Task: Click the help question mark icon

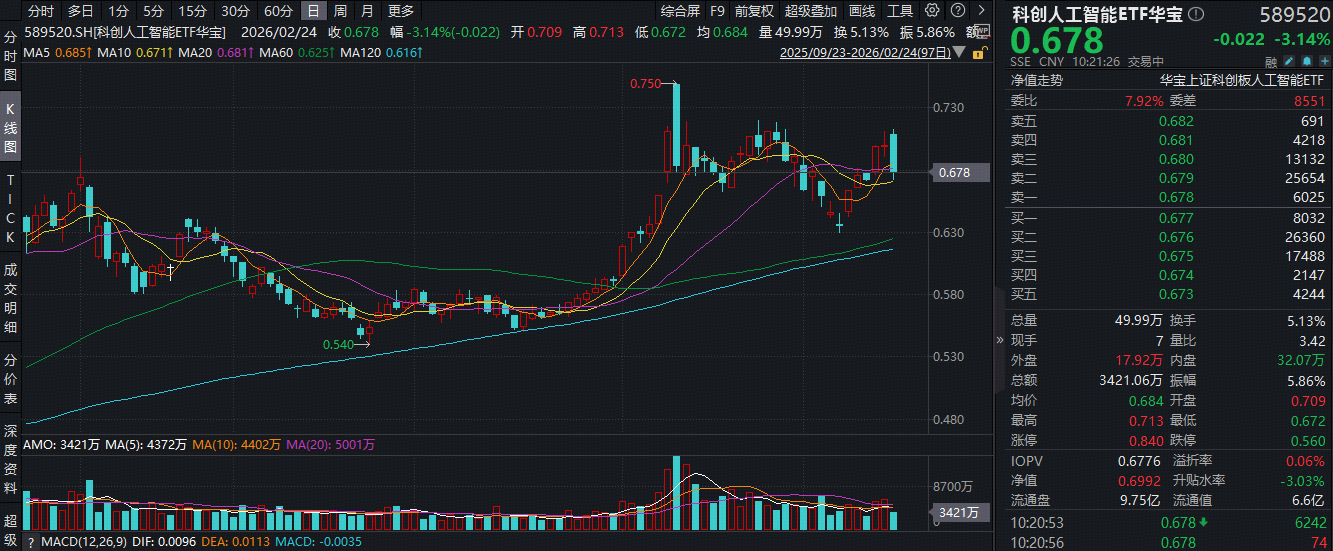Action: (x=956, y=11)
